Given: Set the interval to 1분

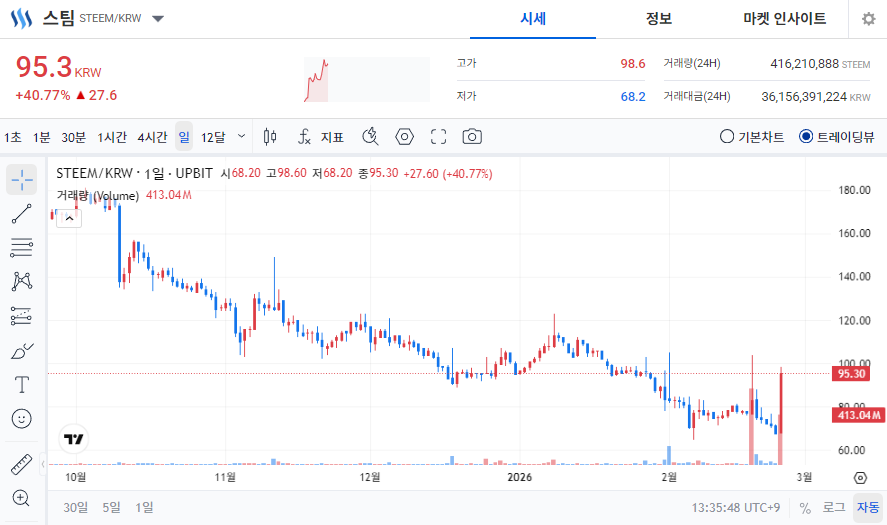Looking at the screenshot, I should click(x=41, y=137).
